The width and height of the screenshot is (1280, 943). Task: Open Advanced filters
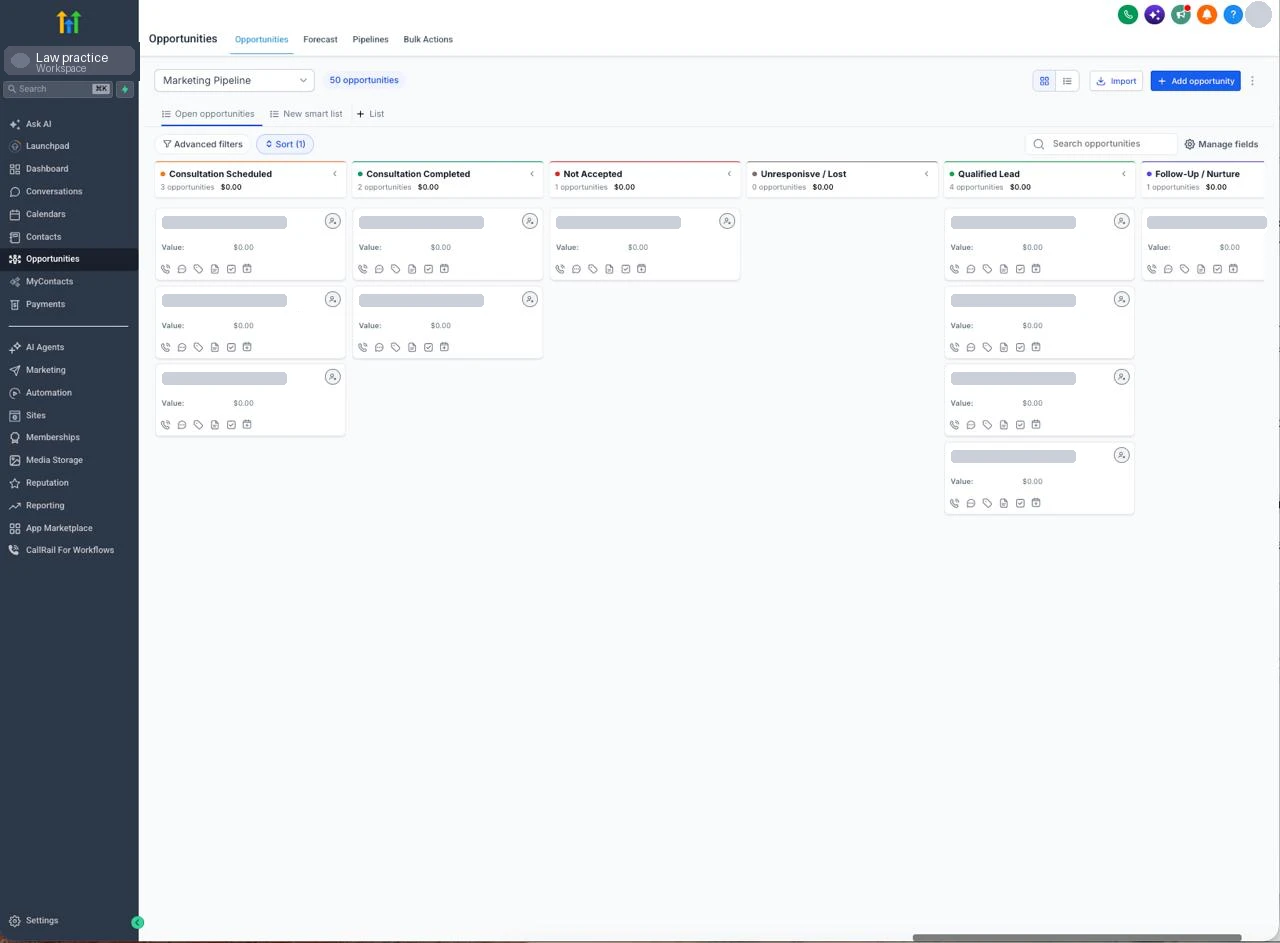tap(203, 144)
